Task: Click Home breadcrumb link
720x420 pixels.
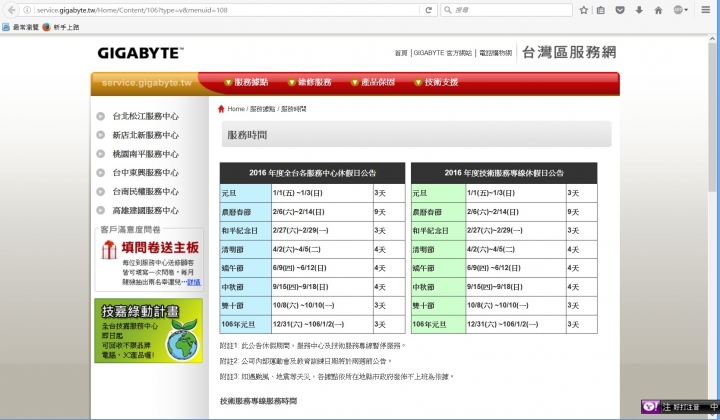Action: click(236, 109)
